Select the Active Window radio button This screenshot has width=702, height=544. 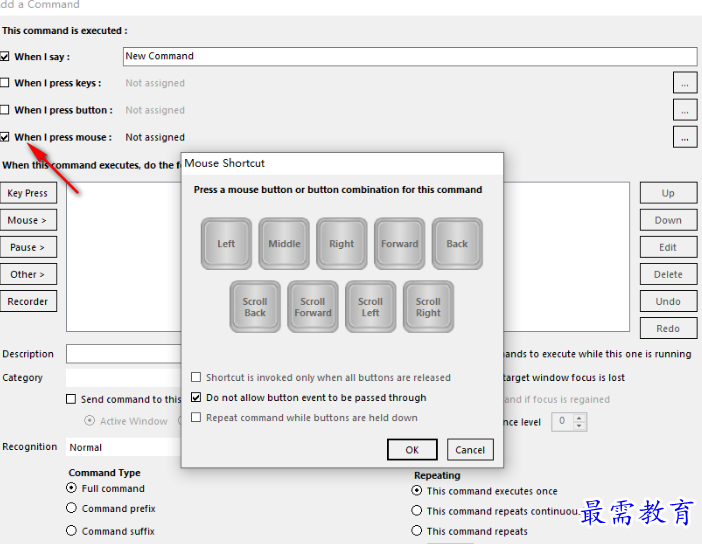pos(90,421)
